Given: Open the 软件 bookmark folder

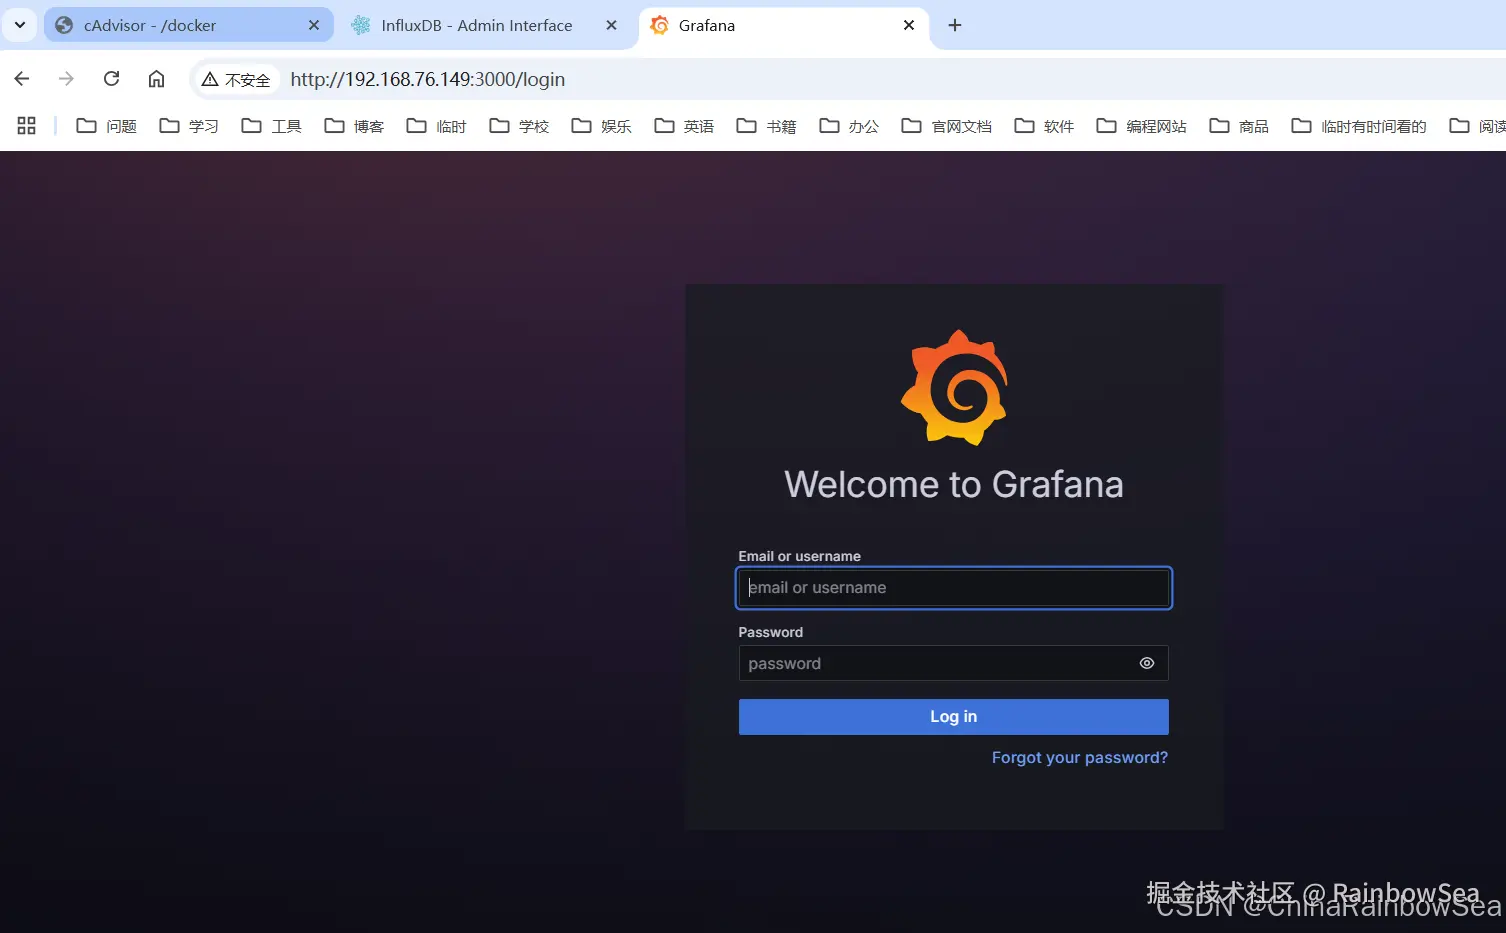Looking at the screenshot, I should (x=1044, y=126).
